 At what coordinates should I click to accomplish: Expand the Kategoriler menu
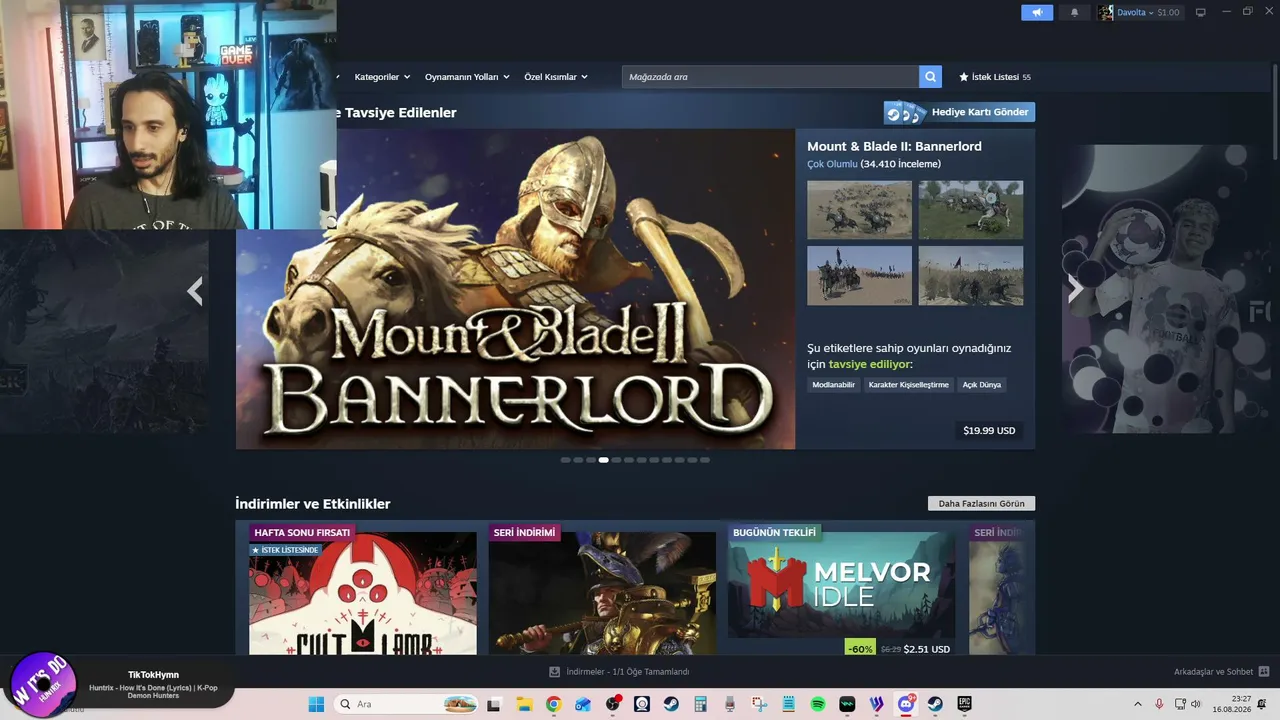382,77
